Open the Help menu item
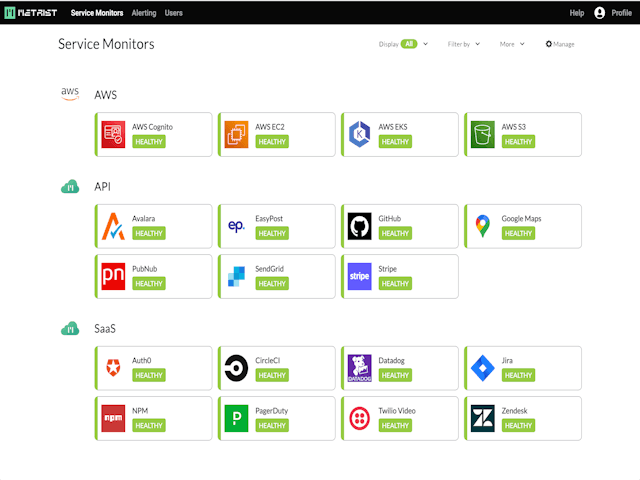The width and height of the screenshot is (640, 480). coord(577,13)
